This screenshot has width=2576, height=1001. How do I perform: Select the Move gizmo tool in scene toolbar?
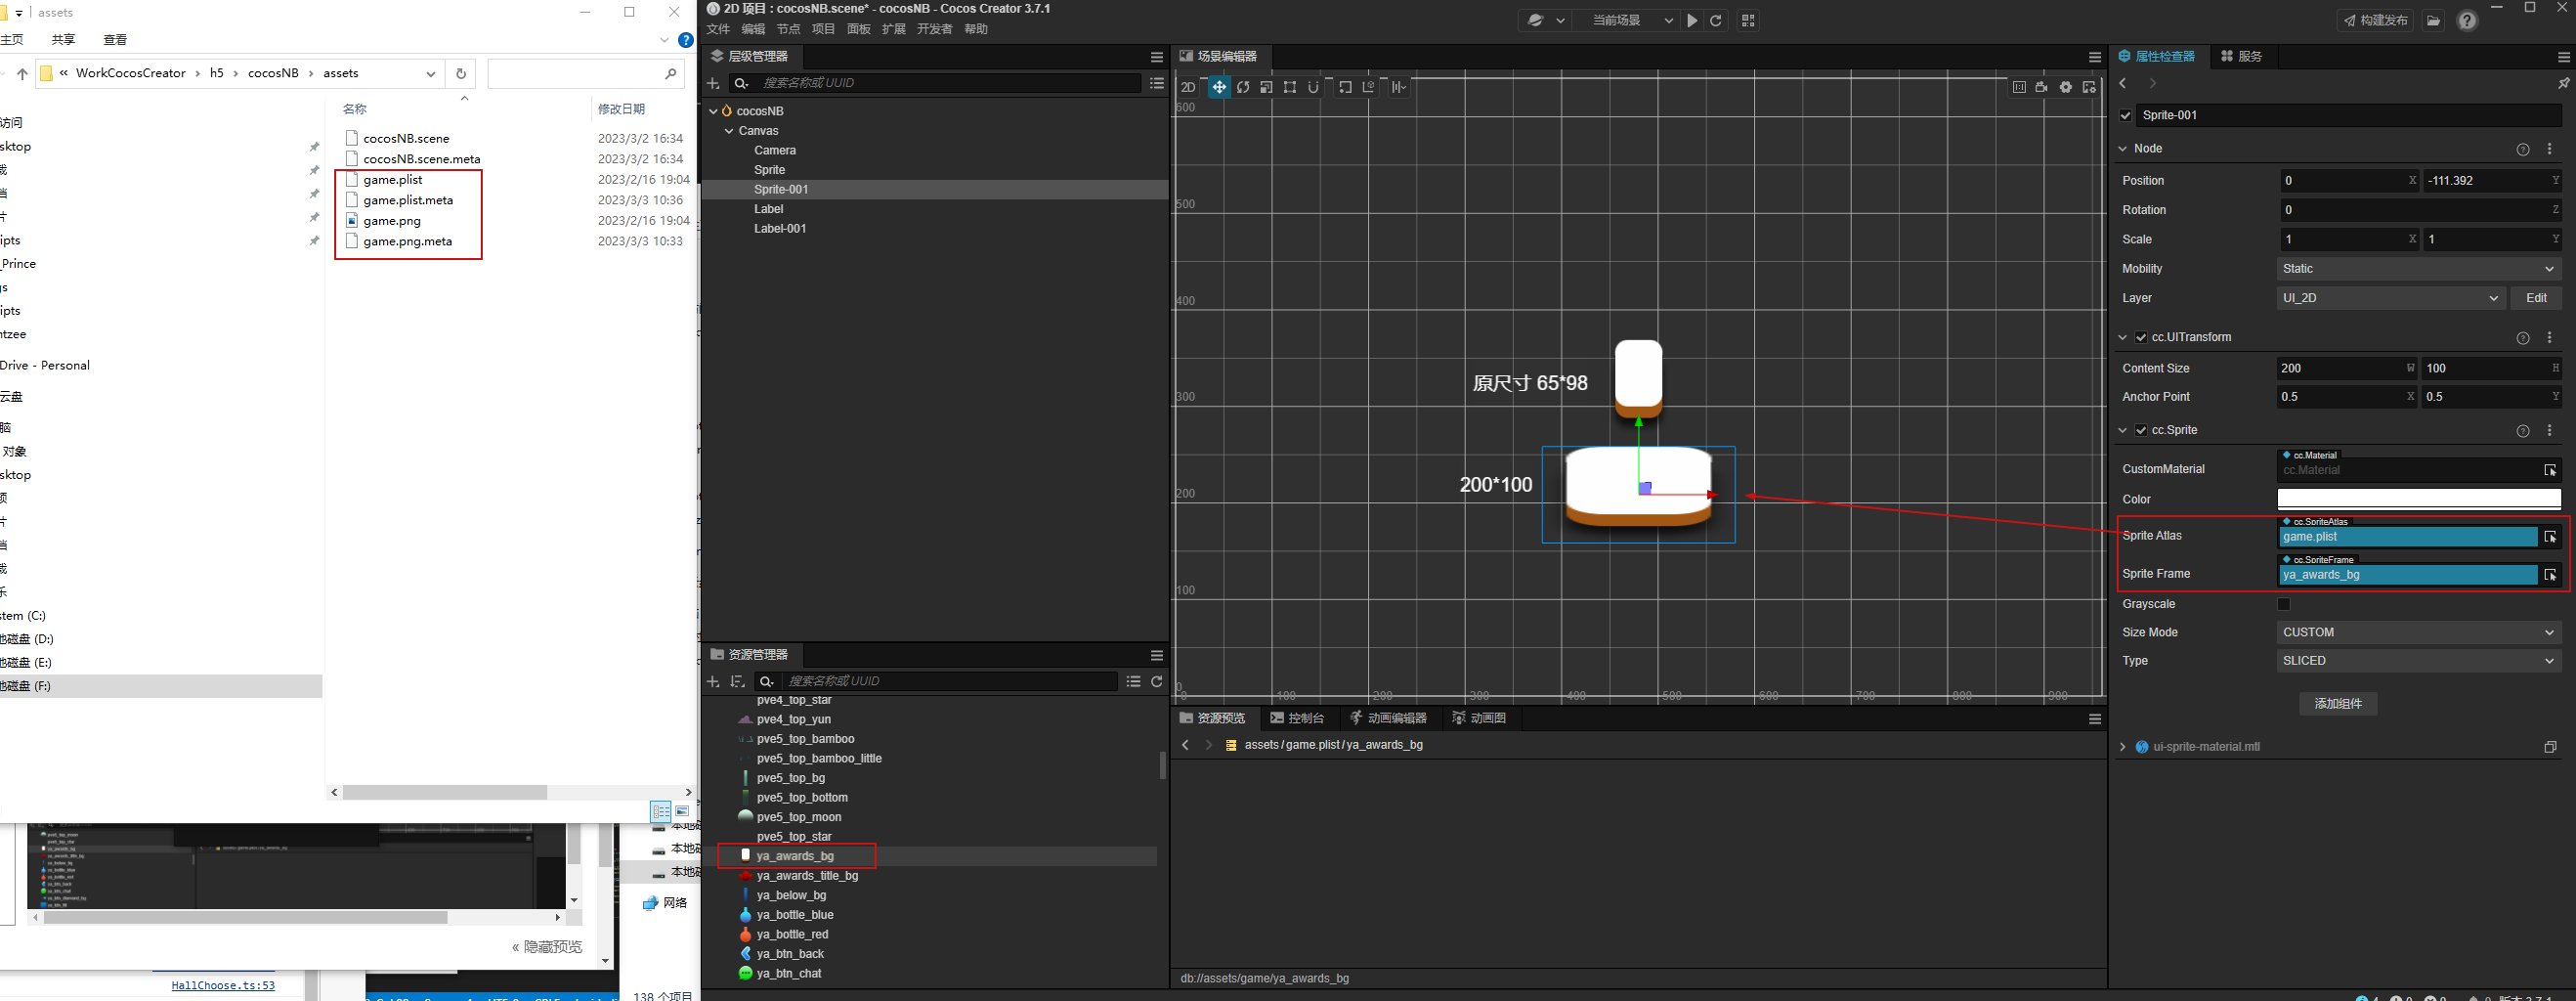(1218, 88)
